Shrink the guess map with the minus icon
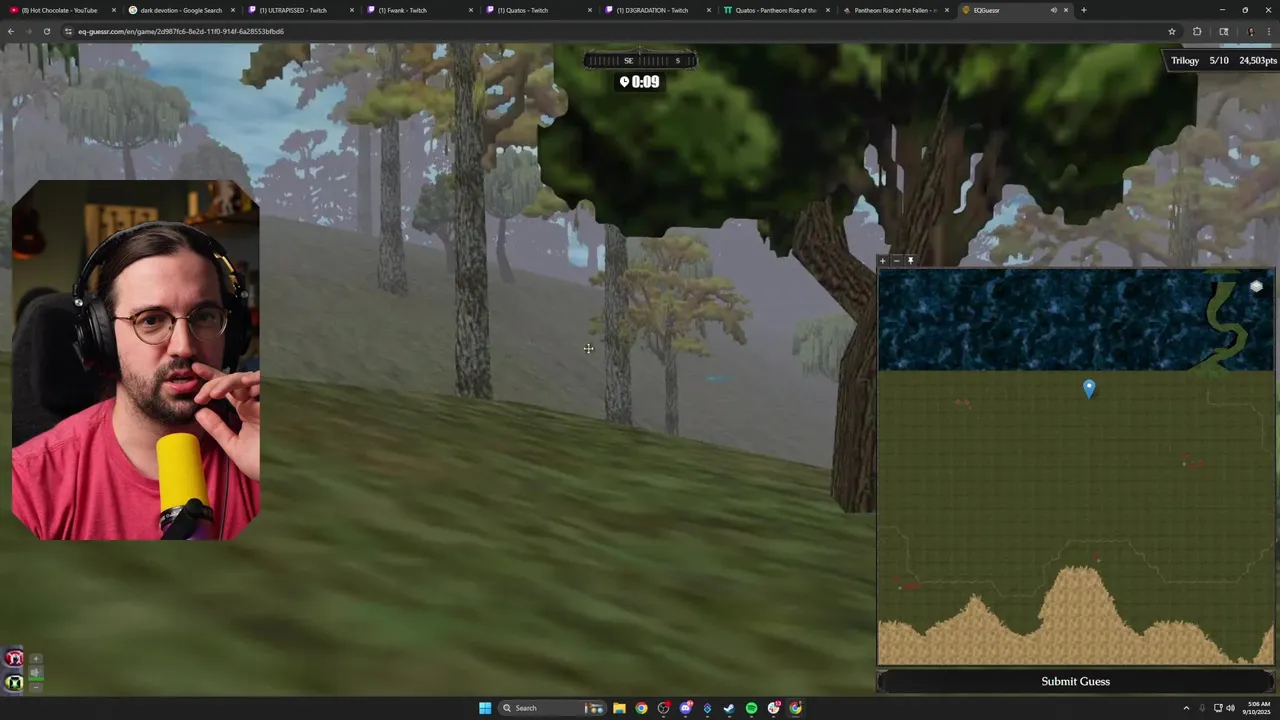1280x720 pixels. point(896,260)
